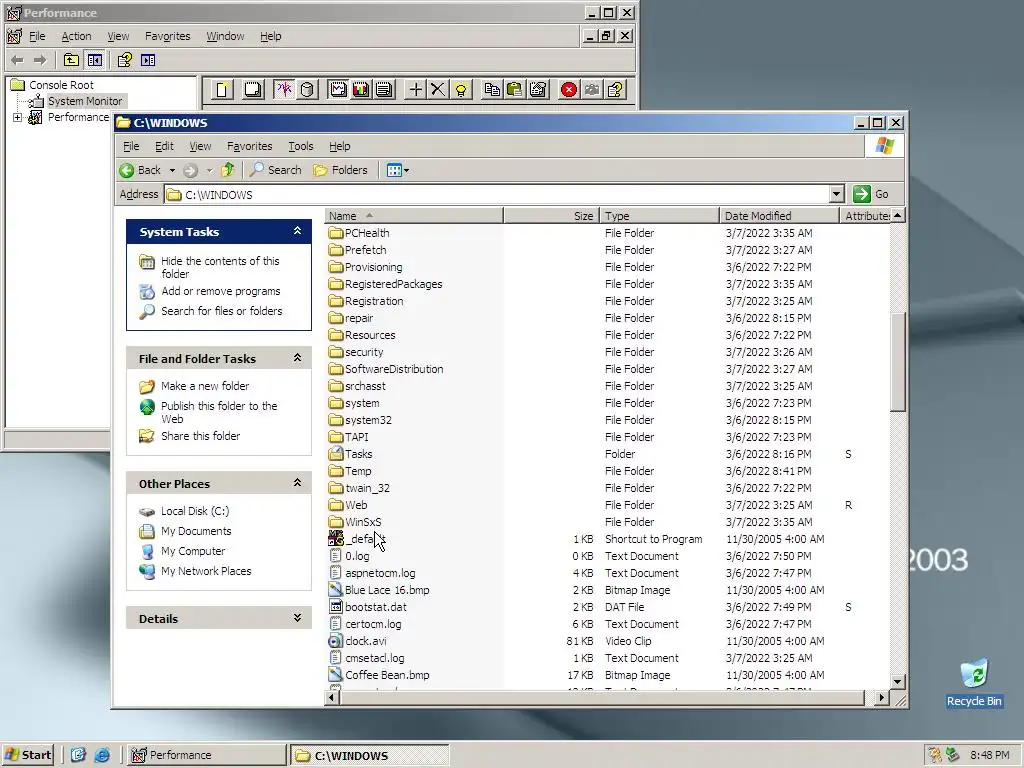The height and width of the screenshot is (768, 1024).
Task: Click Back arrow in Performance console toolbar
Action: pyautogui.click(x=18, y=60)
